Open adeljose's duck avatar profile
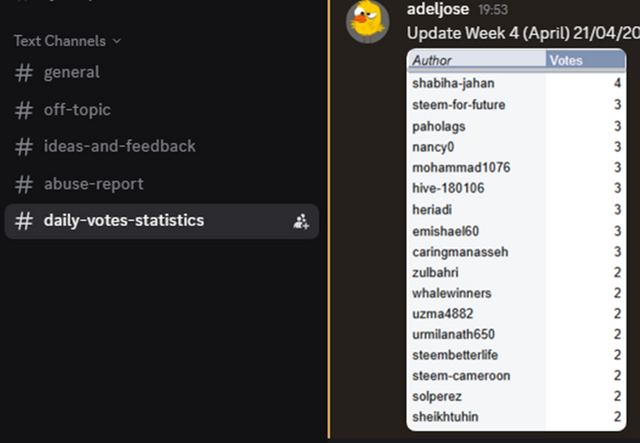The width and height of the screenshot is (640, 443). click(367, 21)
